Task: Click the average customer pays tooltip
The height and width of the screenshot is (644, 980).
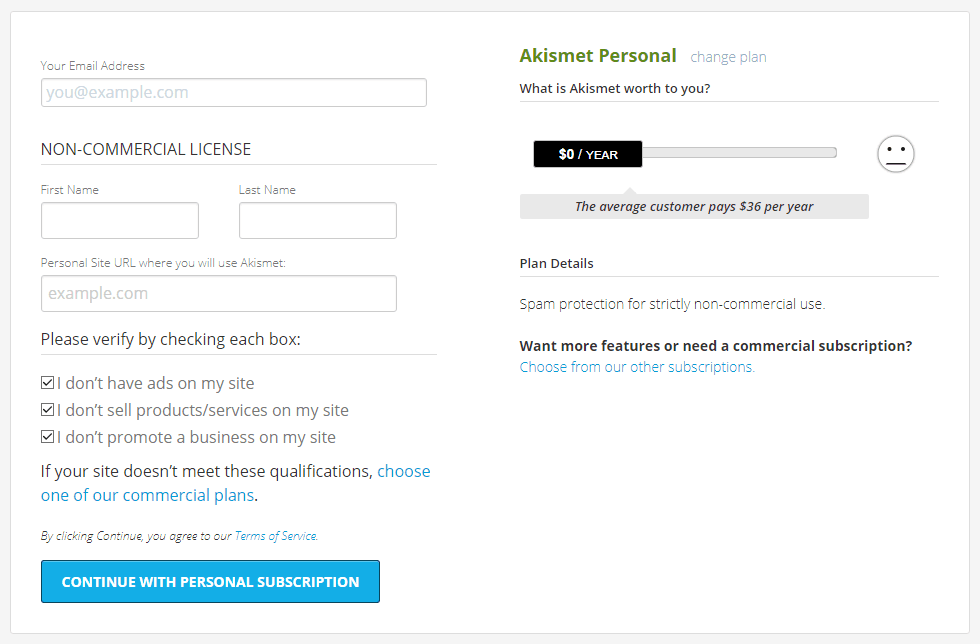Action: (x=694, y=206)
